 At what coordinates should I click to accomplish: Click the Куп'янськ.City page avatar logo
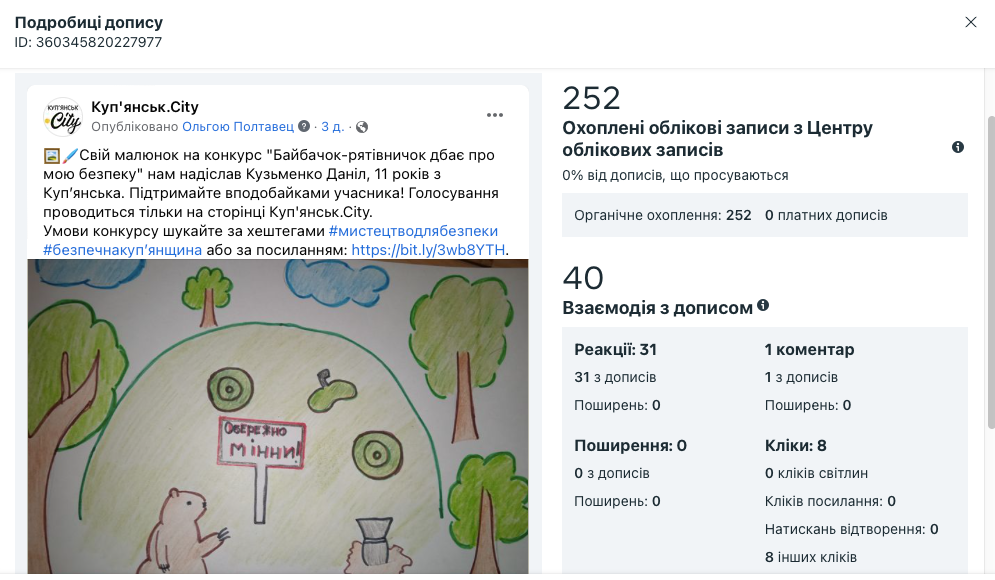pyautogui.click(x=63, y=117)
